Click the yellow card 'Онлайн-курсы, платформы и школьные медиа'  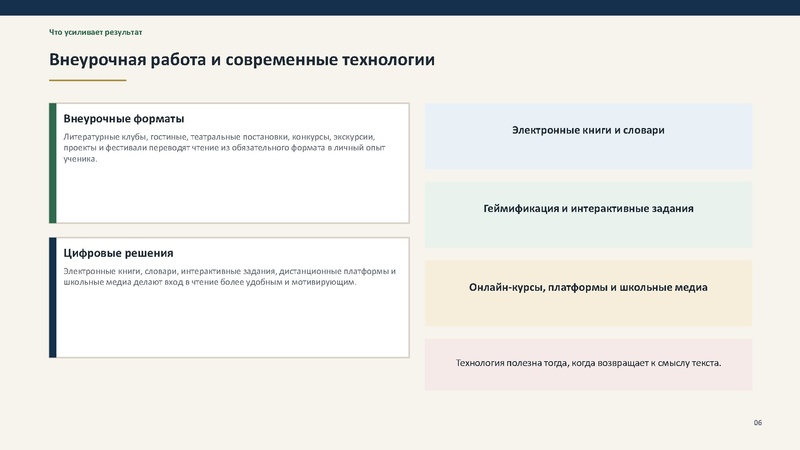tap(588, 293)
